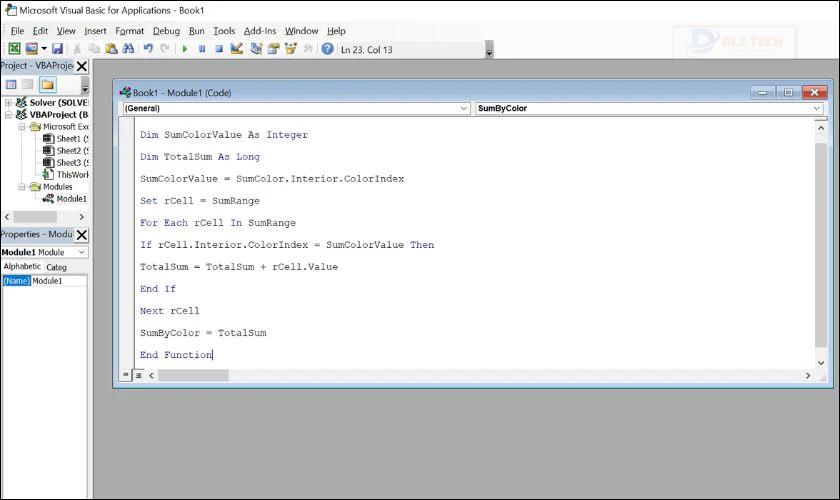Collapse the Modules folder
This screenshot has width=840, height=500.
click(x=21, y=187)
